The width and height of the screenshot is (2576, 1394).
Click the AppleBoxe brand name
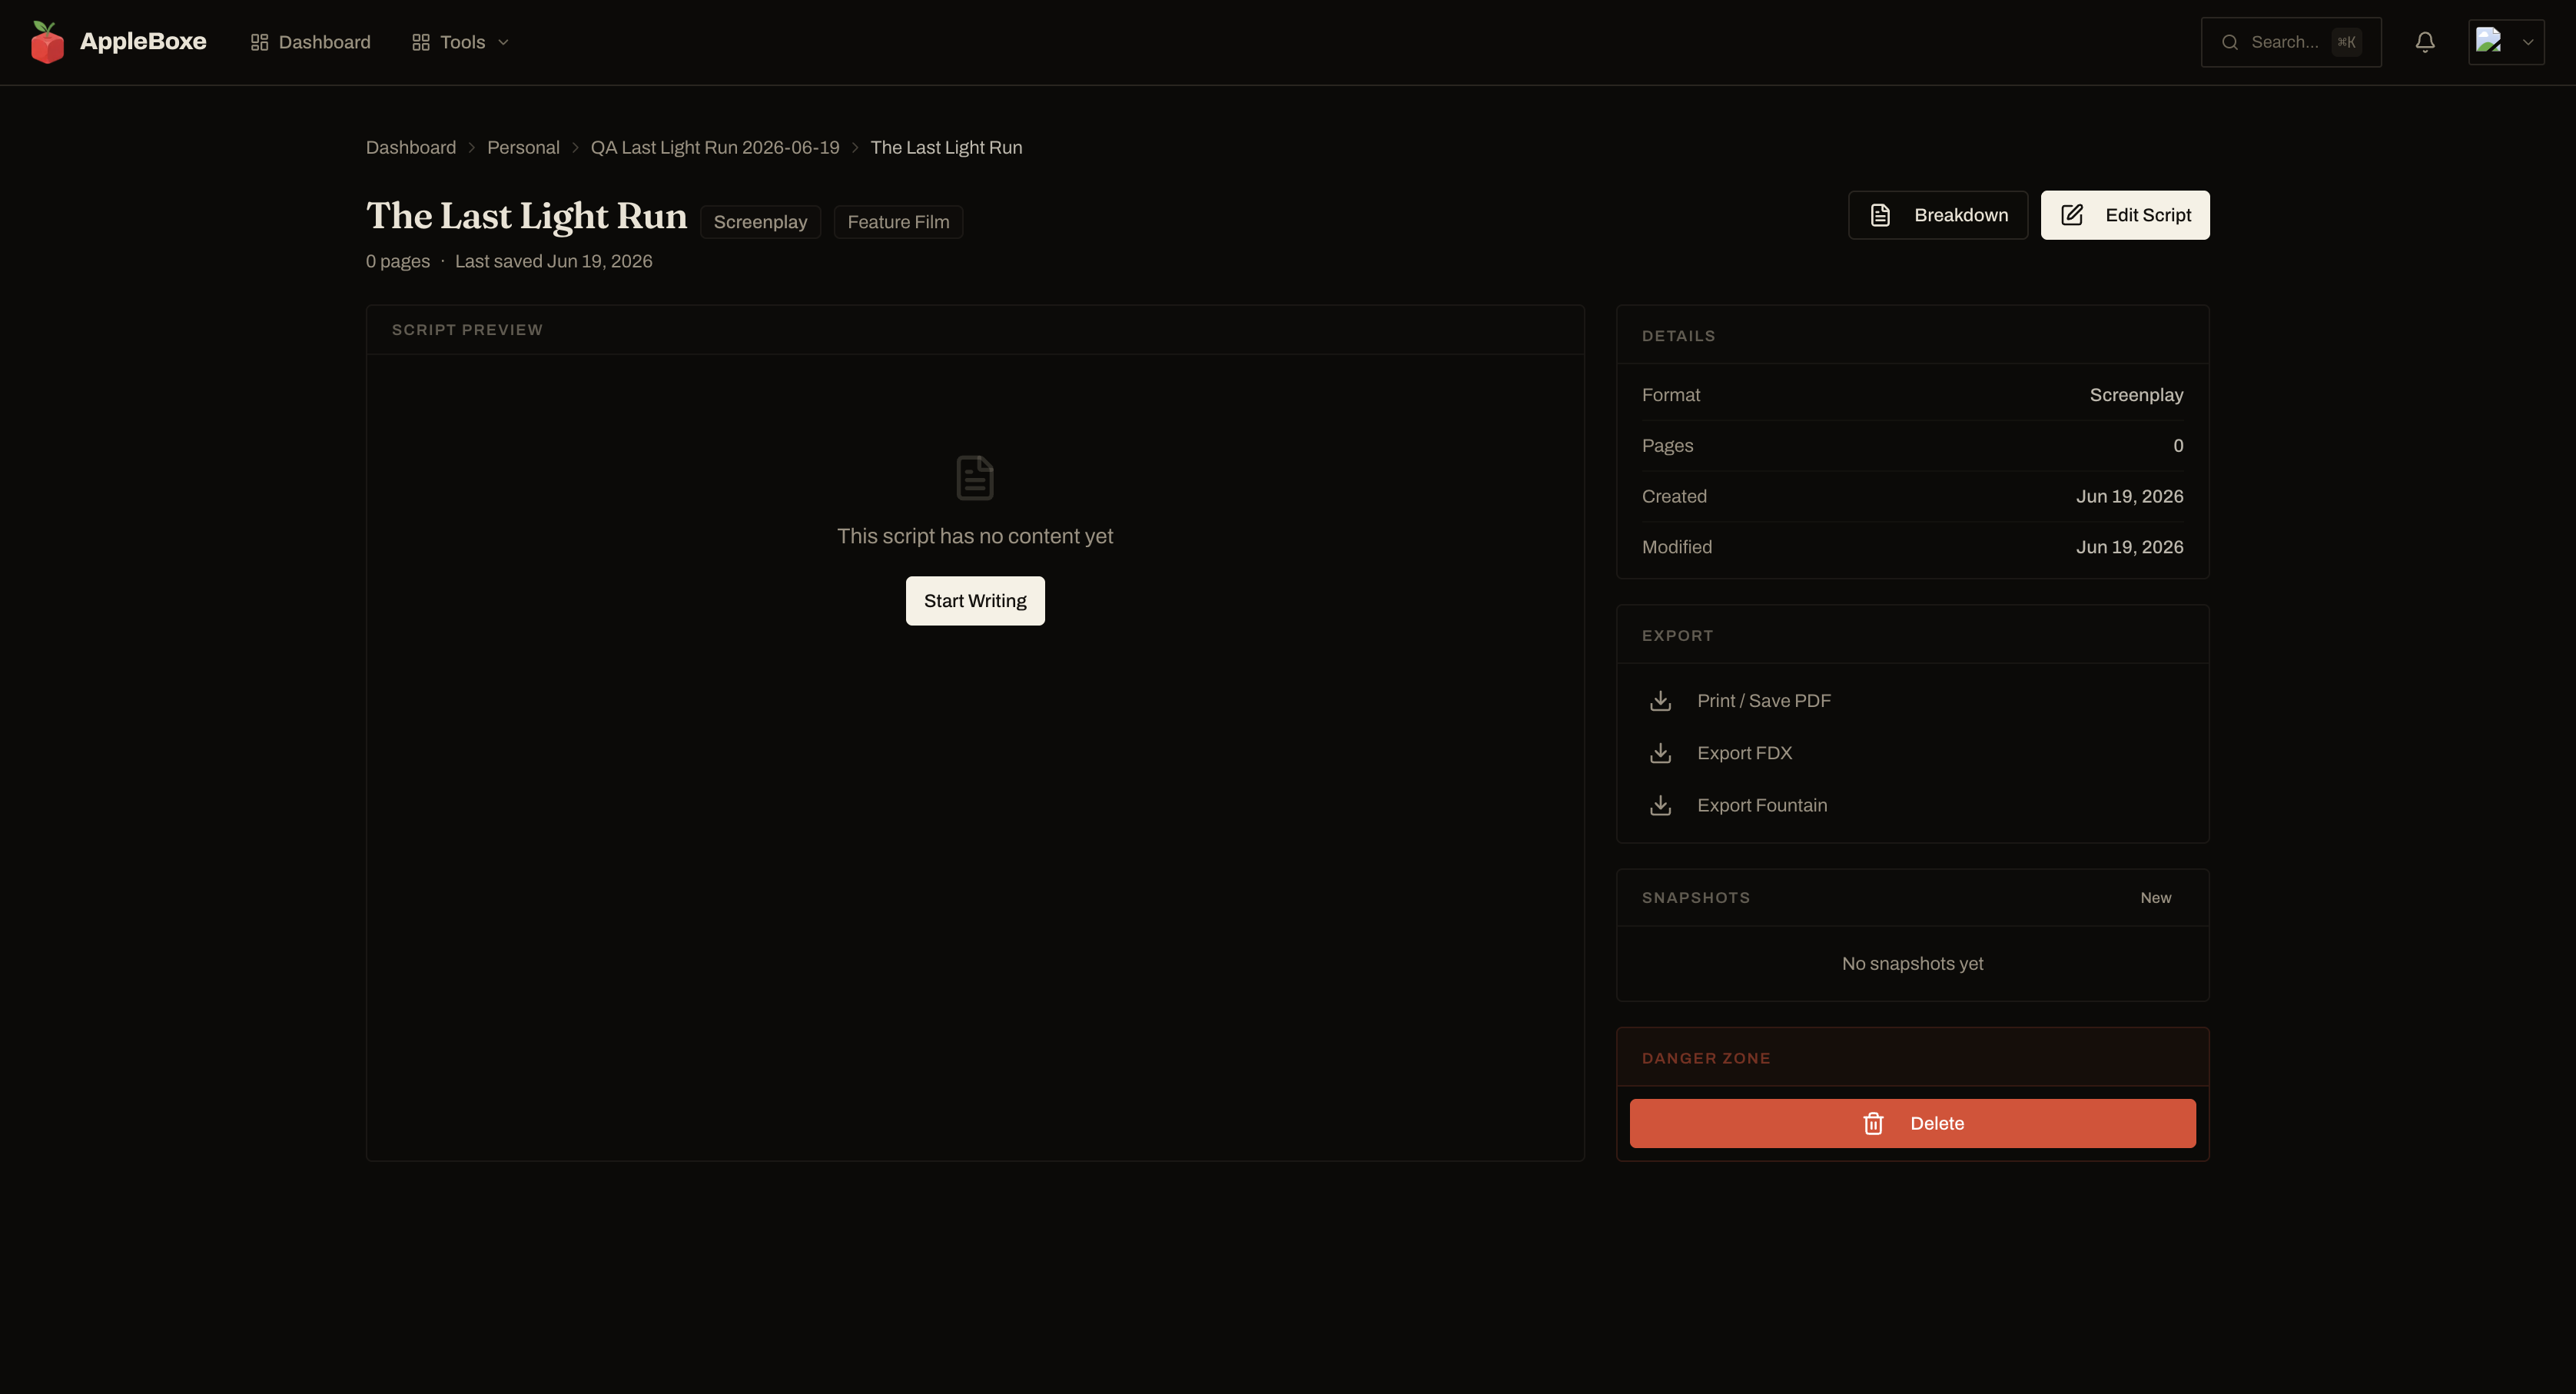coord(143,41)
